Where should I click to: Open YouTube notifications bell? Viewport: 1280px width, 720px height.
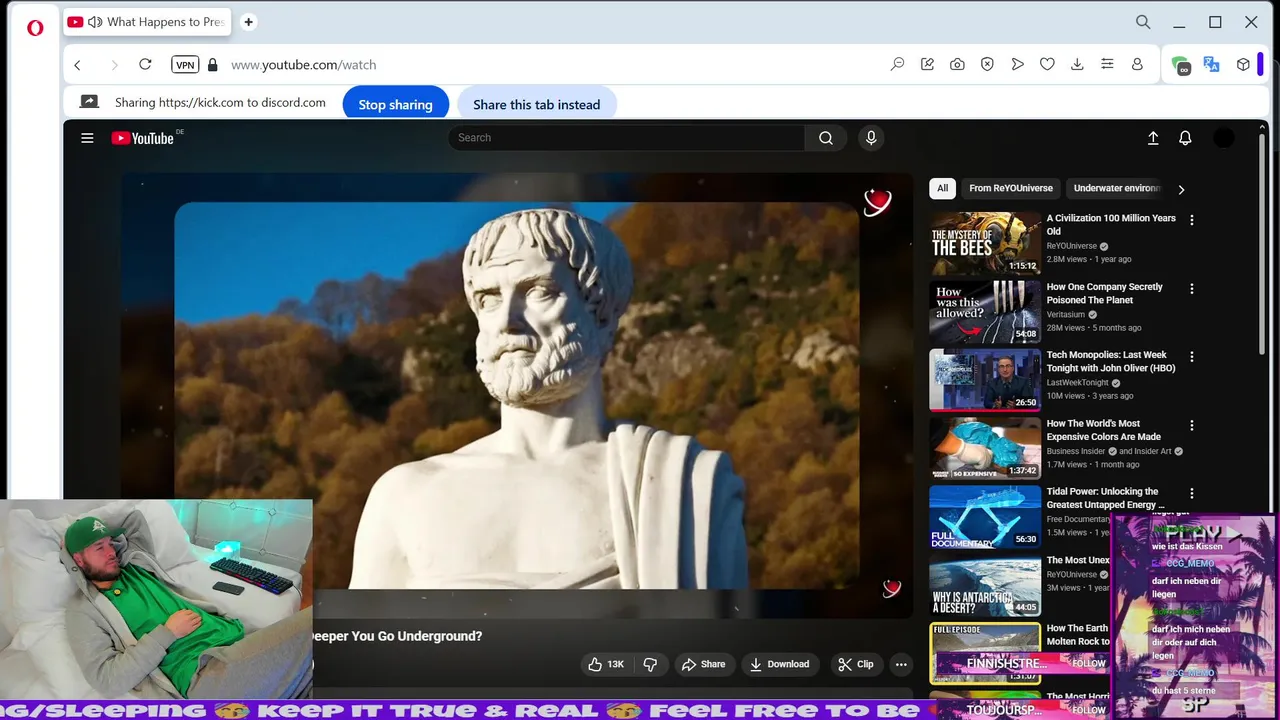click(1185, 138)
